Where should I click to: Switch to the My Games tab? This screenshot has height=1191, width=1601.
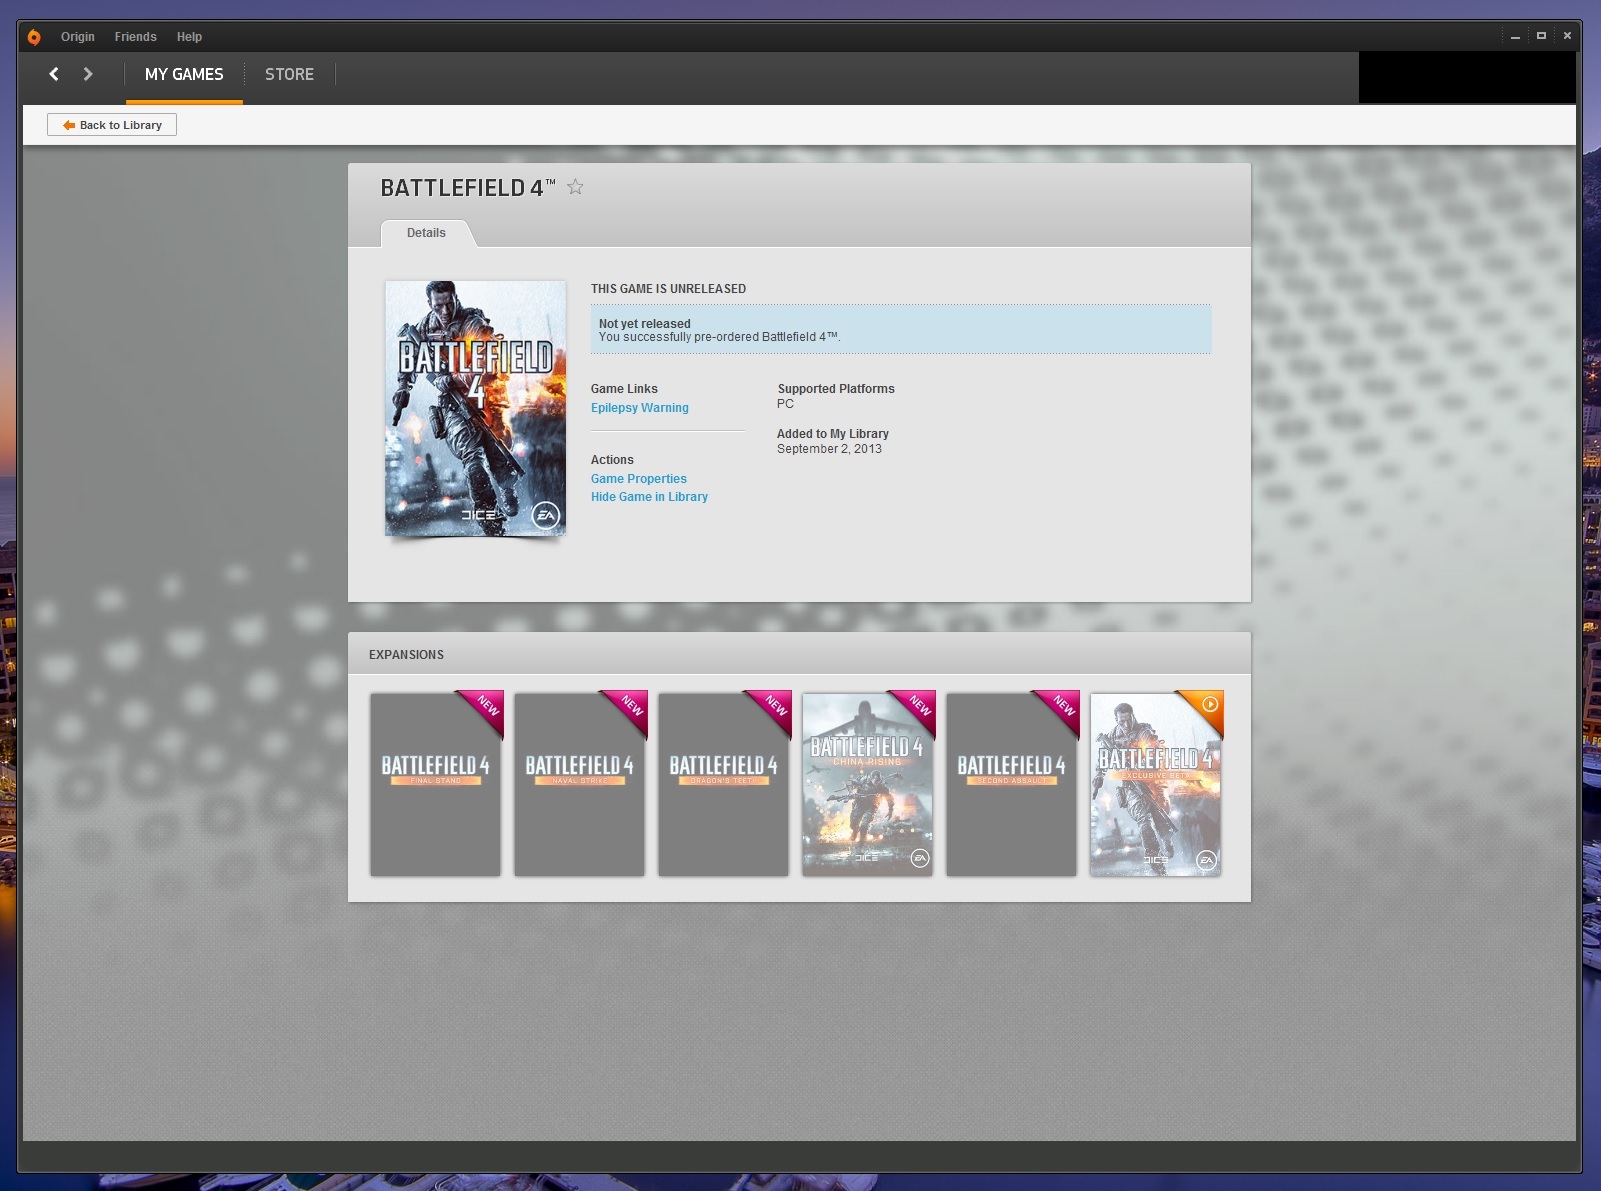184,74
